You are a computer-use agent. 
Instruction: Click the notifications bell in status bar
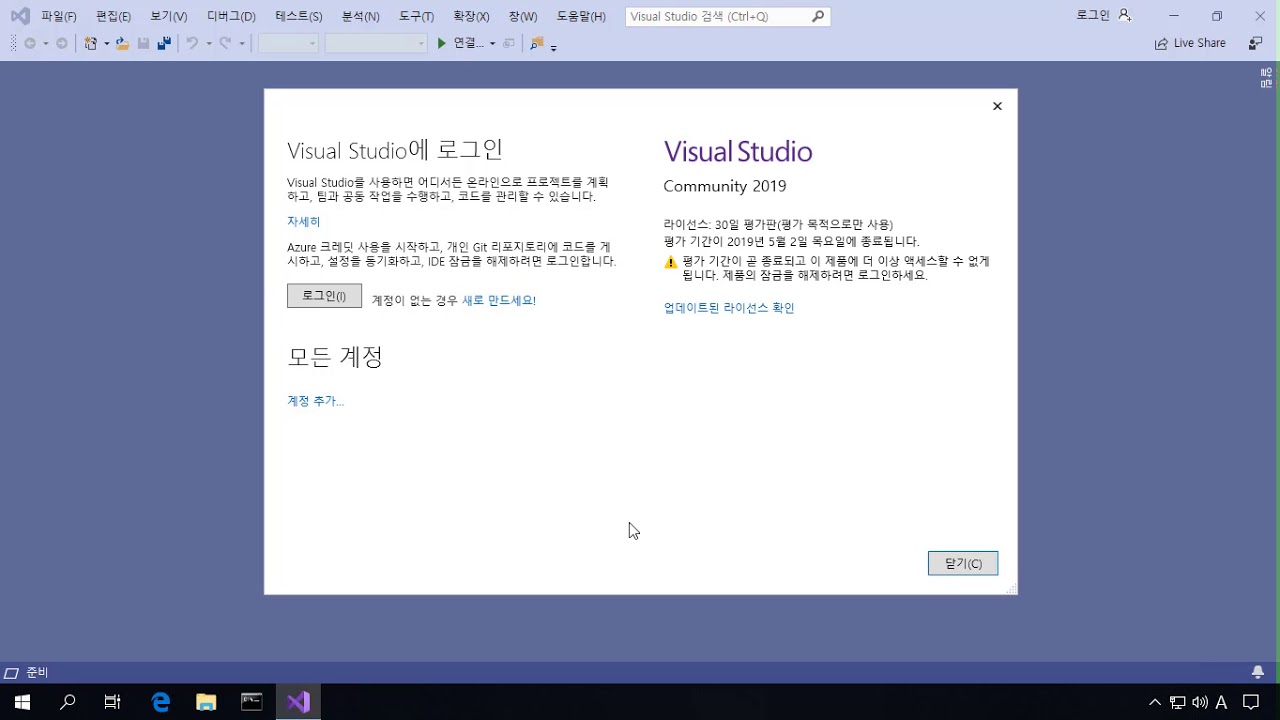pyautogui.click(x=1258, y=672)
